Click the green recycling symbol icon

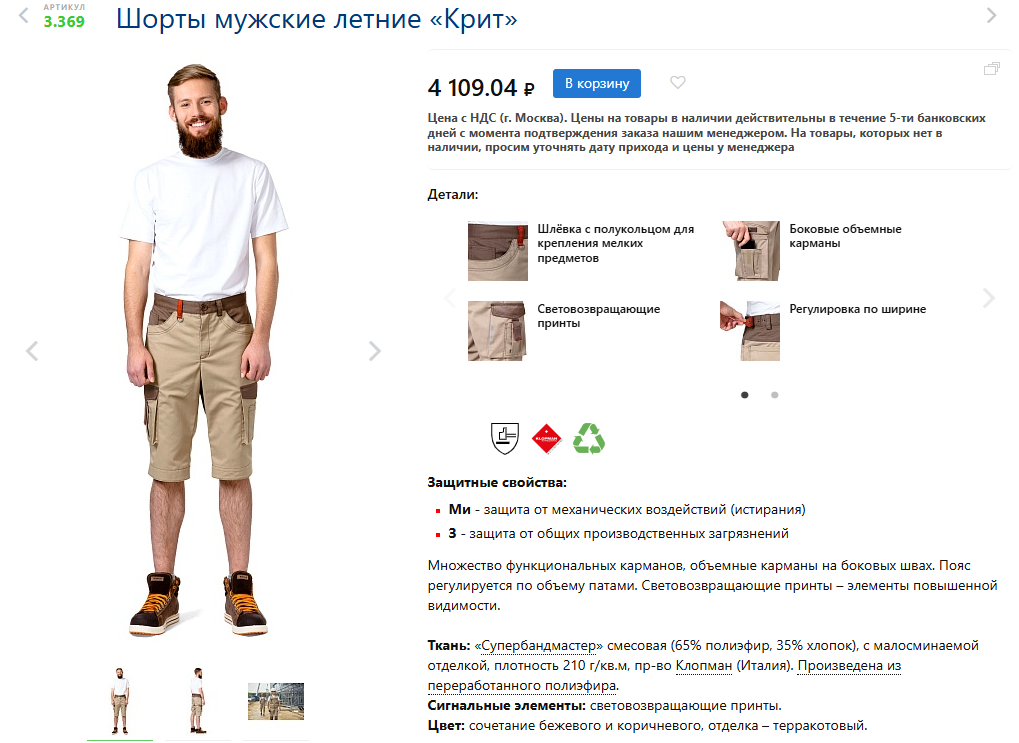point(589,438)
